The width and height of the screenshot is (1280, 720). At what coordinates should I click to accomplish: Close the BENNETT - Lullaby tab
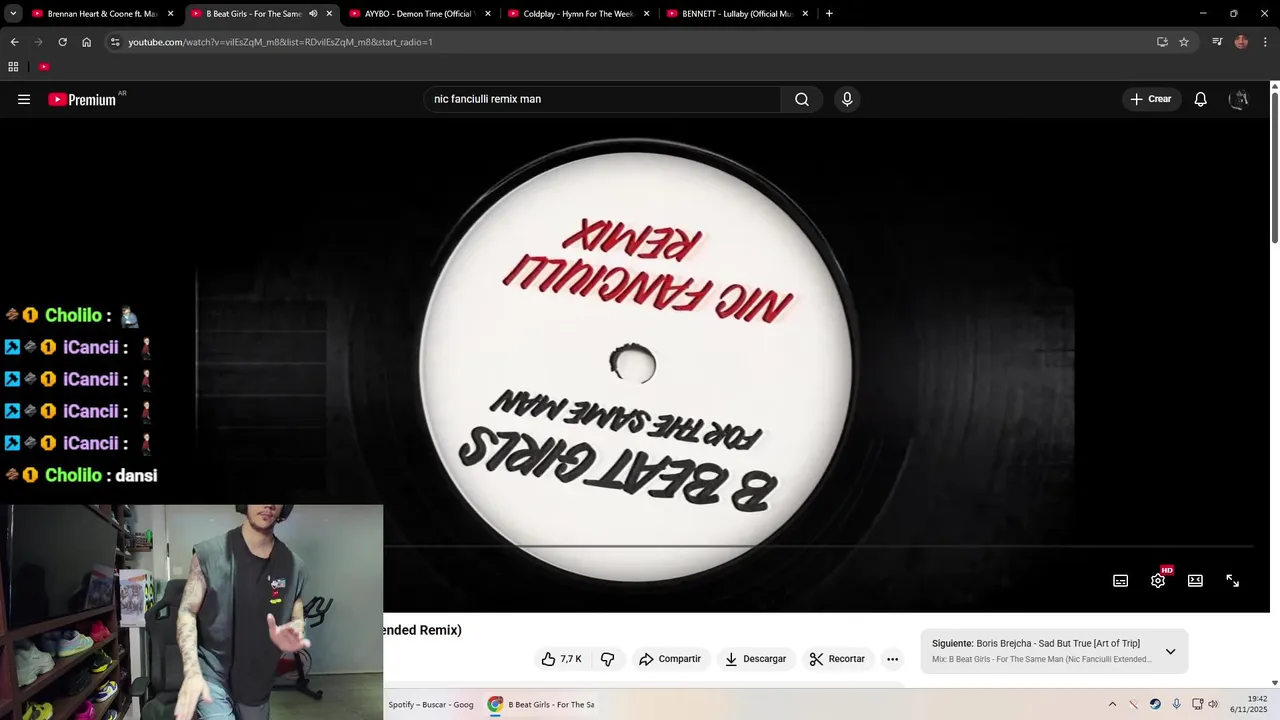(805, 14)
